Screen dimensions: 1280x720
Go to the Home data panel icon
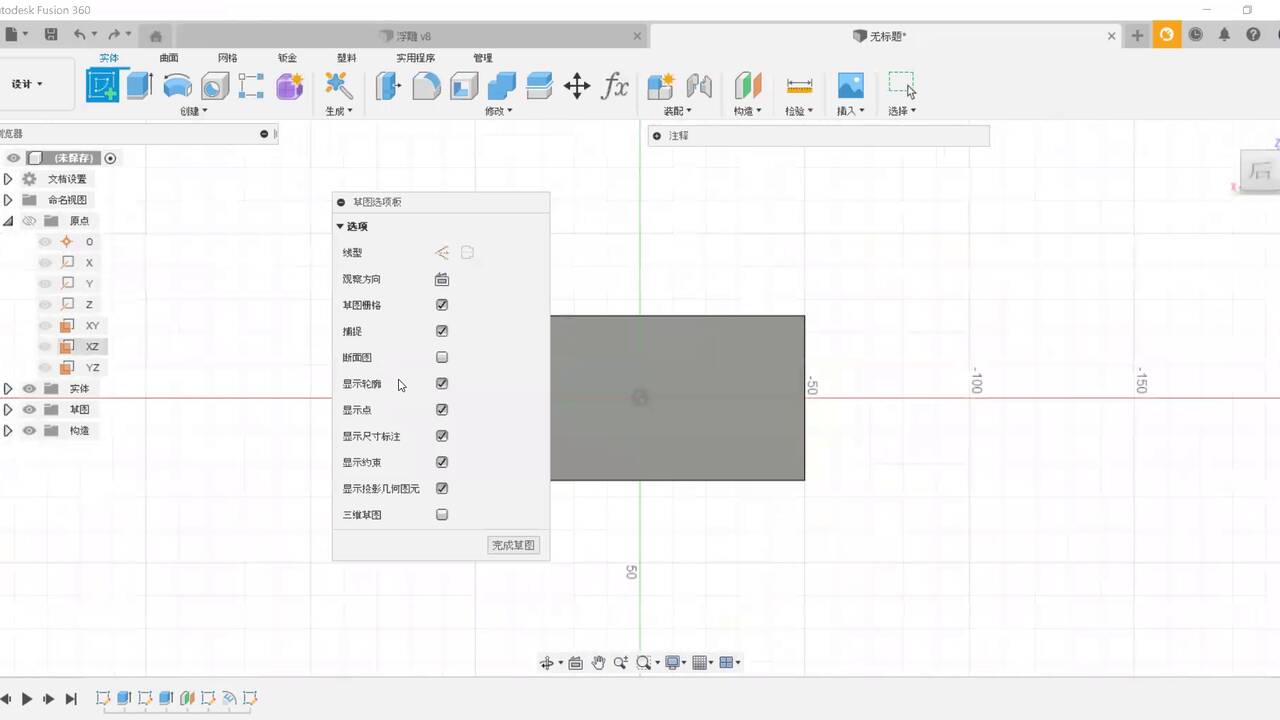tap(155, 36)
